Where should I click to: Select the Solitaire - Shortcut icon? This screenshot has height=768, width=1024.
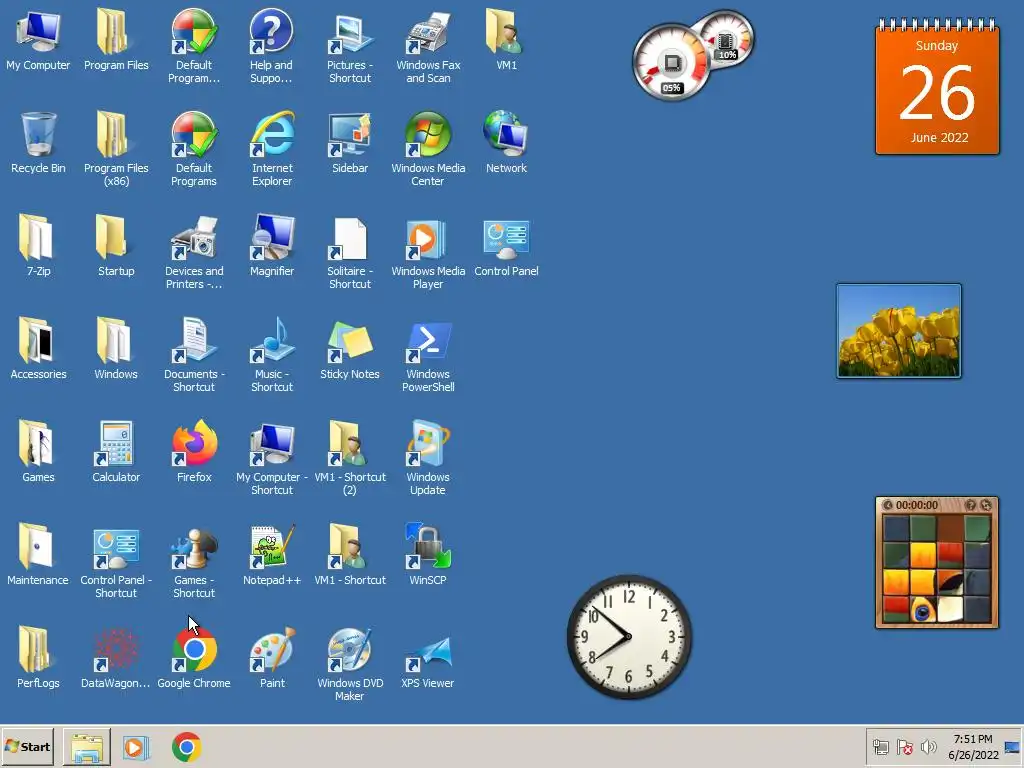tap(350, 253)
